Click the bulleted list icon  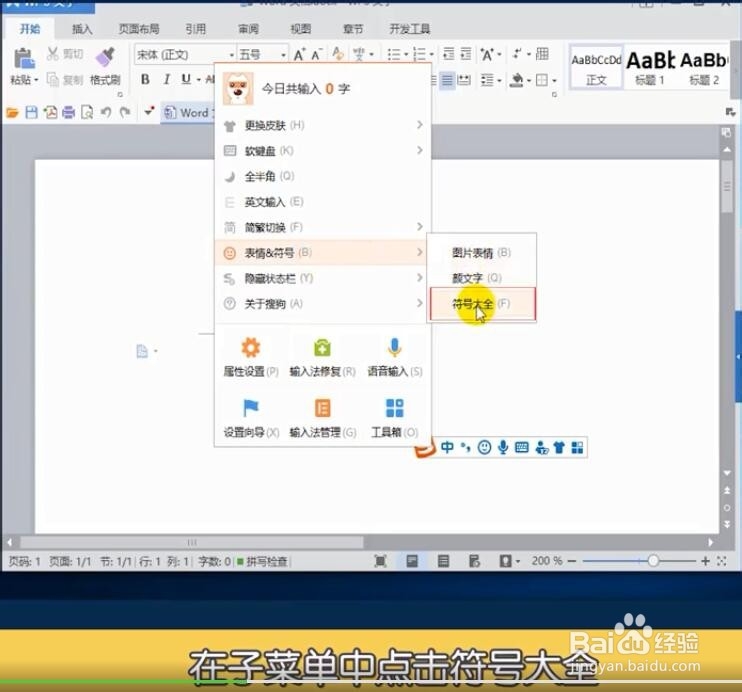click(x=394, y=54)
